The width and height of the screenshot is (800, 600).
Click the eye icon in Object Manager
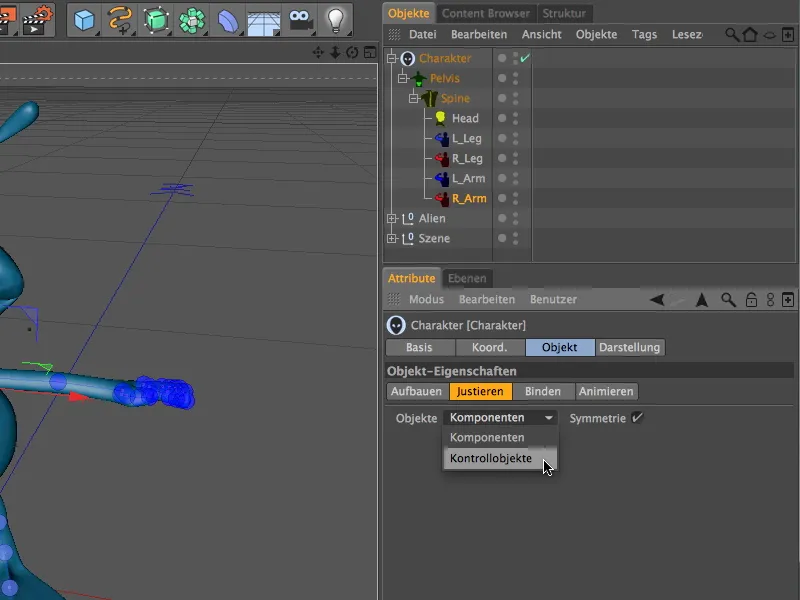coord(769,35)
